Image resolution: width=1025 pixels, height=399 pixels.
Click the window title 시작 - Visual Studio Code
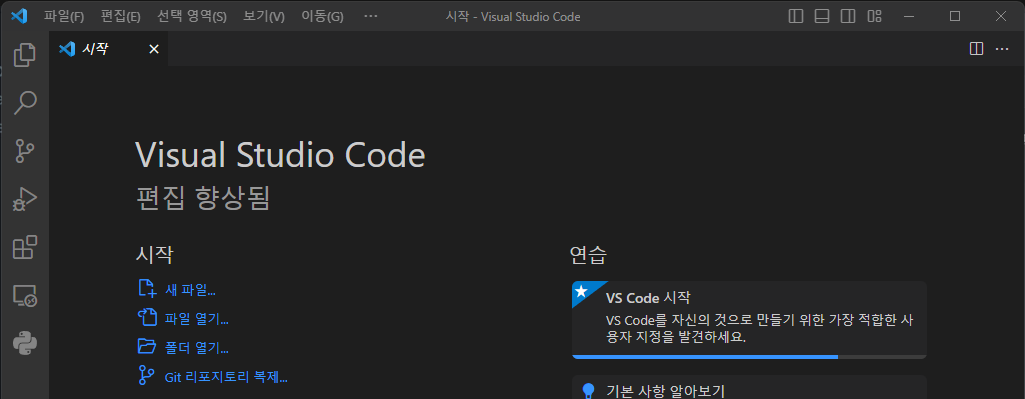512,16
